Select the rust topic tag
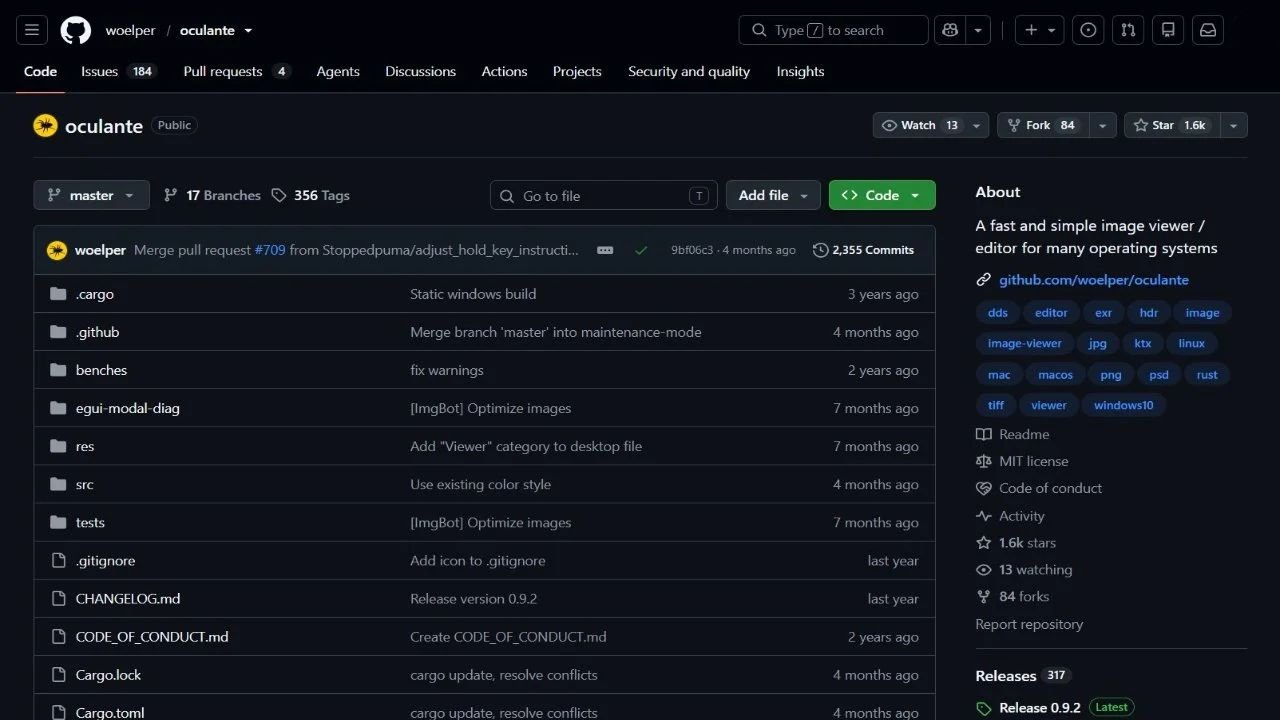Image resolution: width=1280 pixels, height=720 pixels. [x=1207, y=374]
